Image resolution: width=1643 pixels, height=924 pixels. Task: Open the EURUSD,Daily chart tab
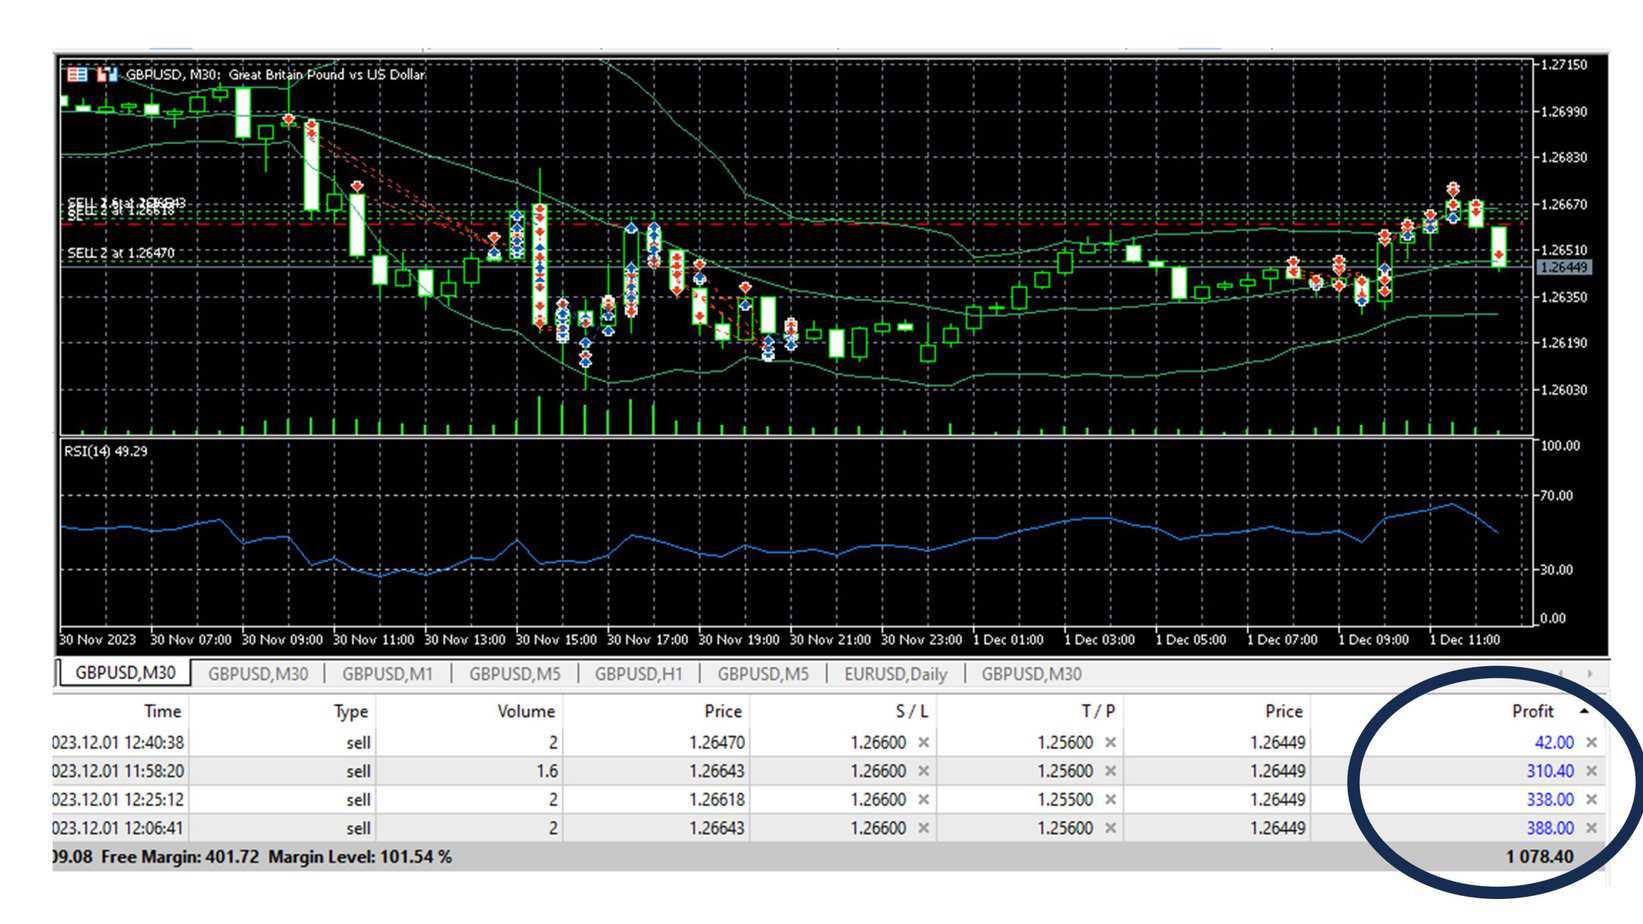[x=895, y=674]
